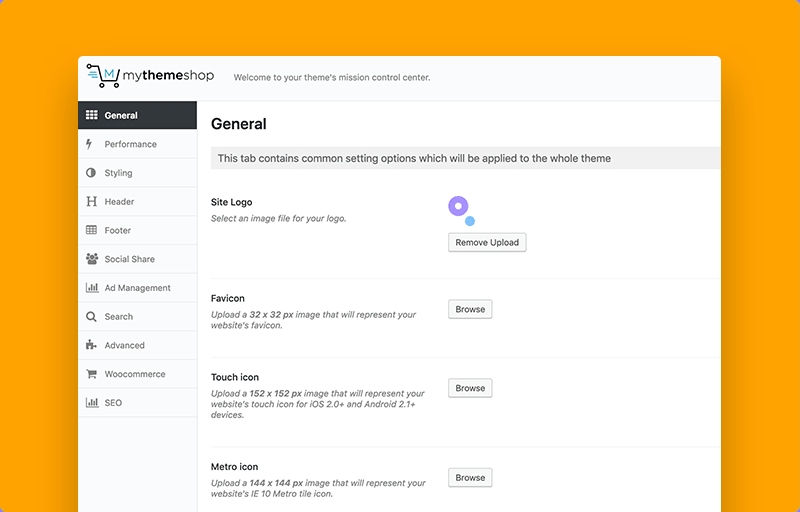Screen dimensions: 800x512
Task: Click the Advanced puzzle piece icon
Action: pyautogui.click(x=91, y=345)
